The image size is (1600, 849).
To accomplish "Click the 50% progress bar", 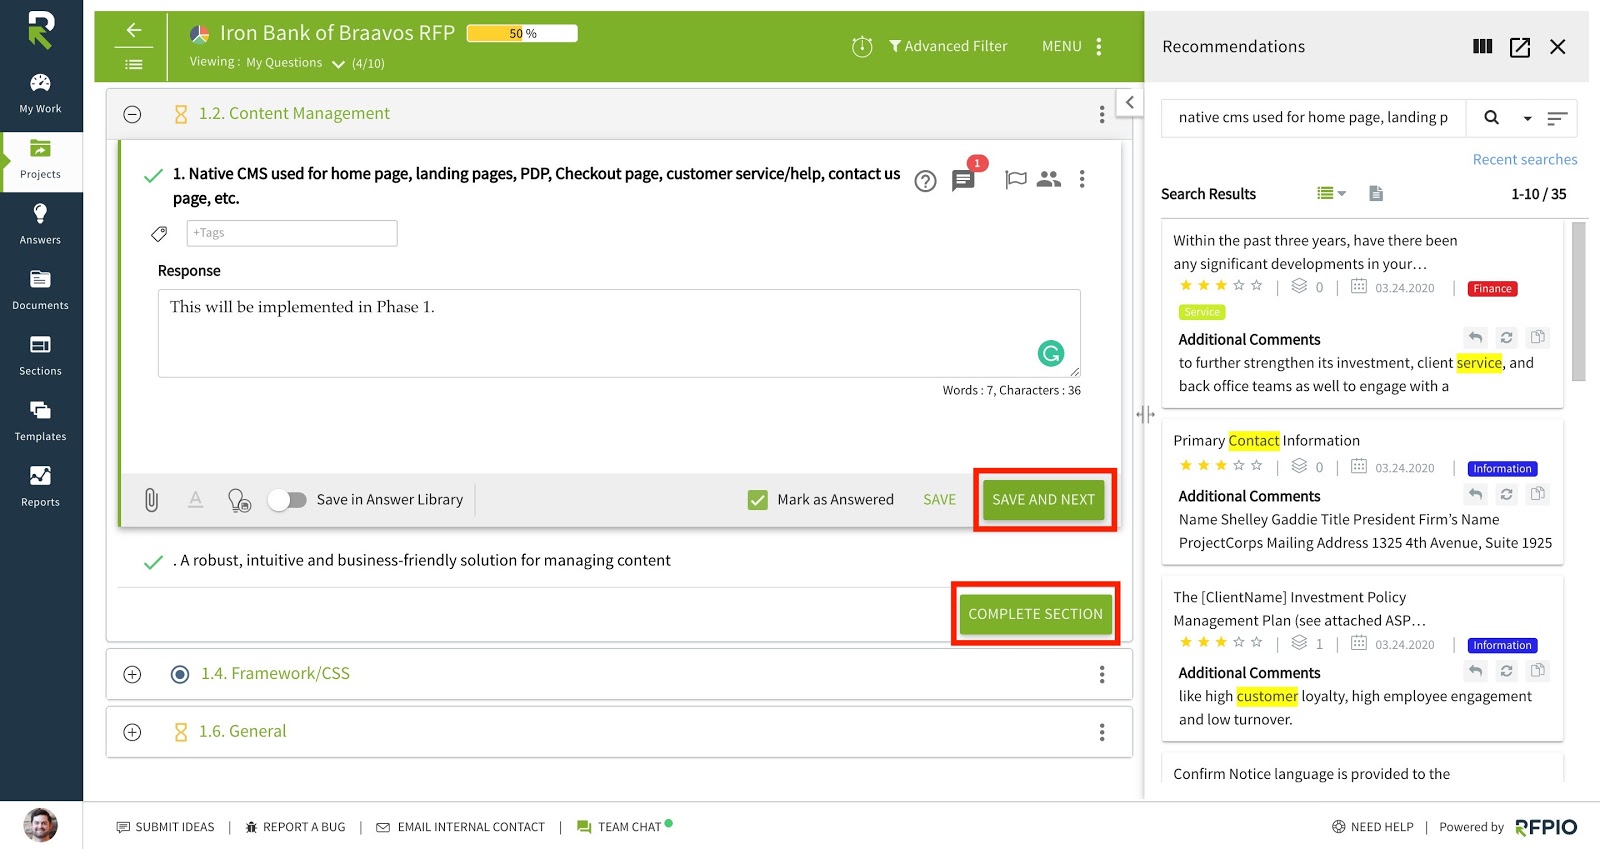I will pyautogui.click(x=522, y=34).
